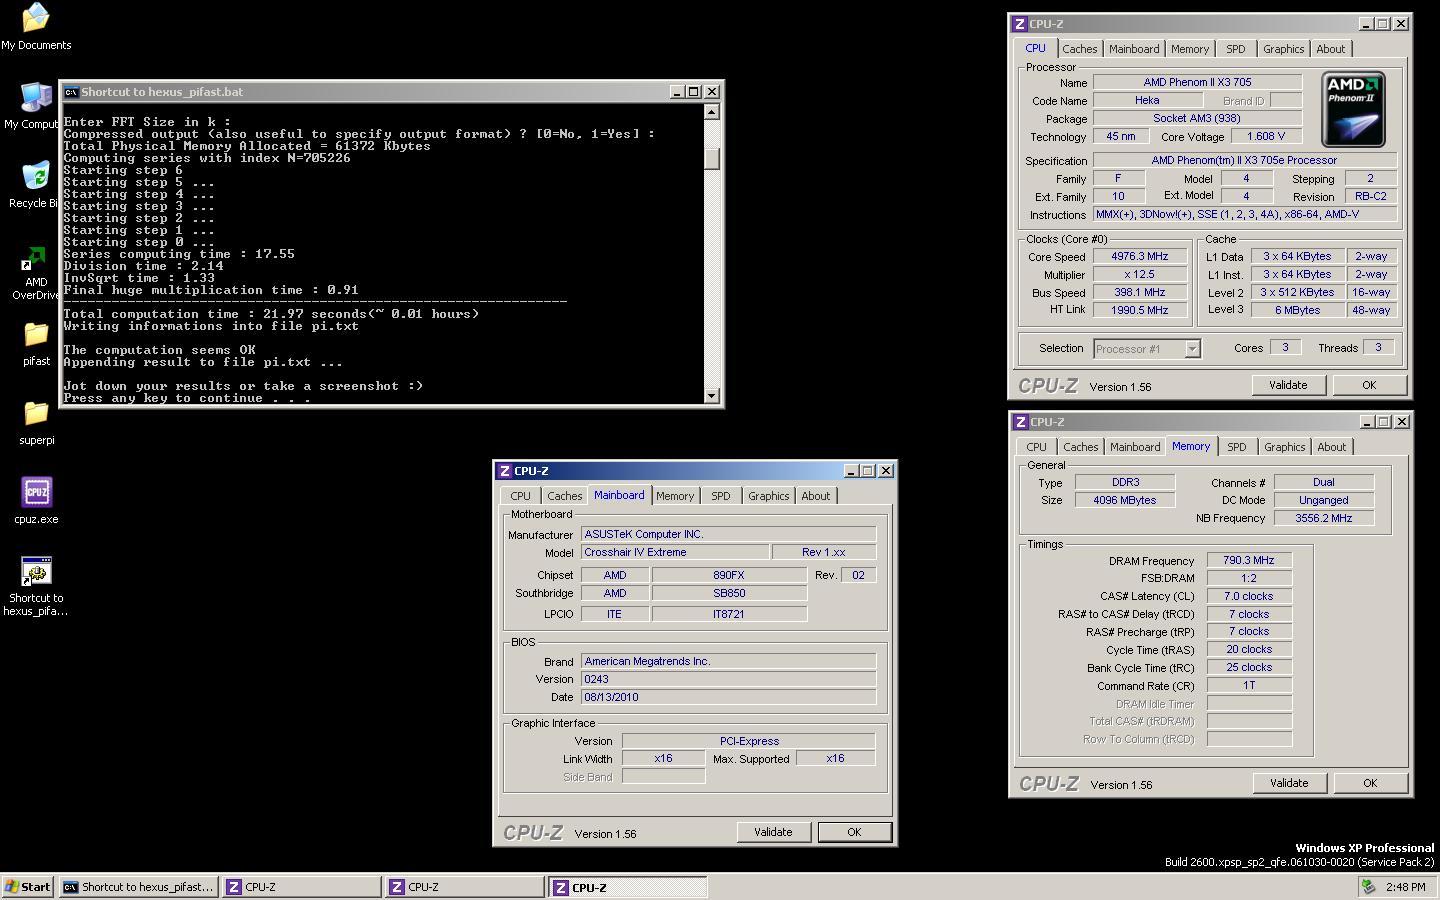Click the BIOS date 08/13/2010 field
This screenshot has width=1440, height=900.
coord(728,697)
